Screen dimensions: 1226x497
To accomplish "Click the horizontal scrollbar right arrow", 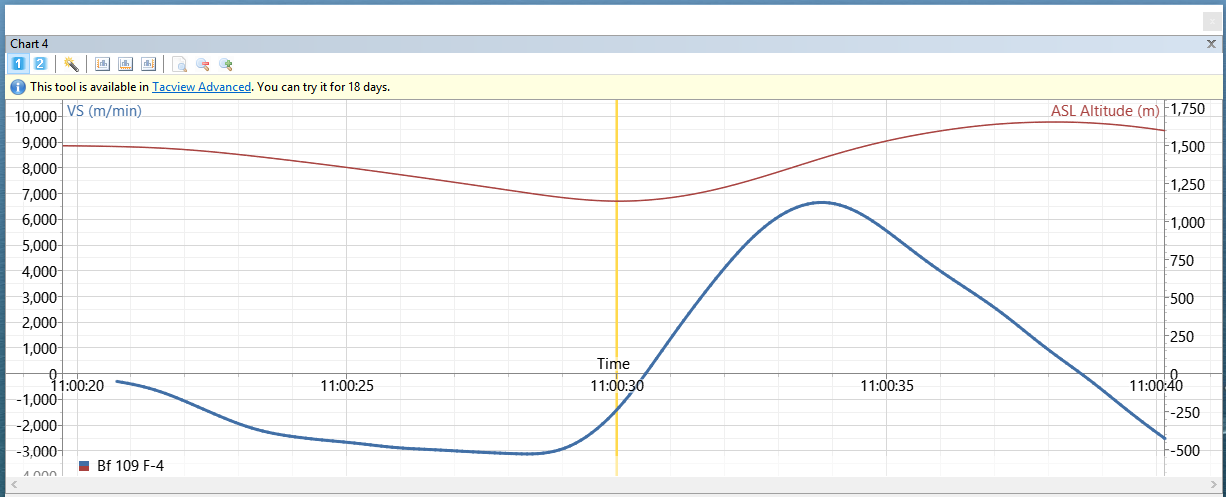I will (x=1216, y=485).
